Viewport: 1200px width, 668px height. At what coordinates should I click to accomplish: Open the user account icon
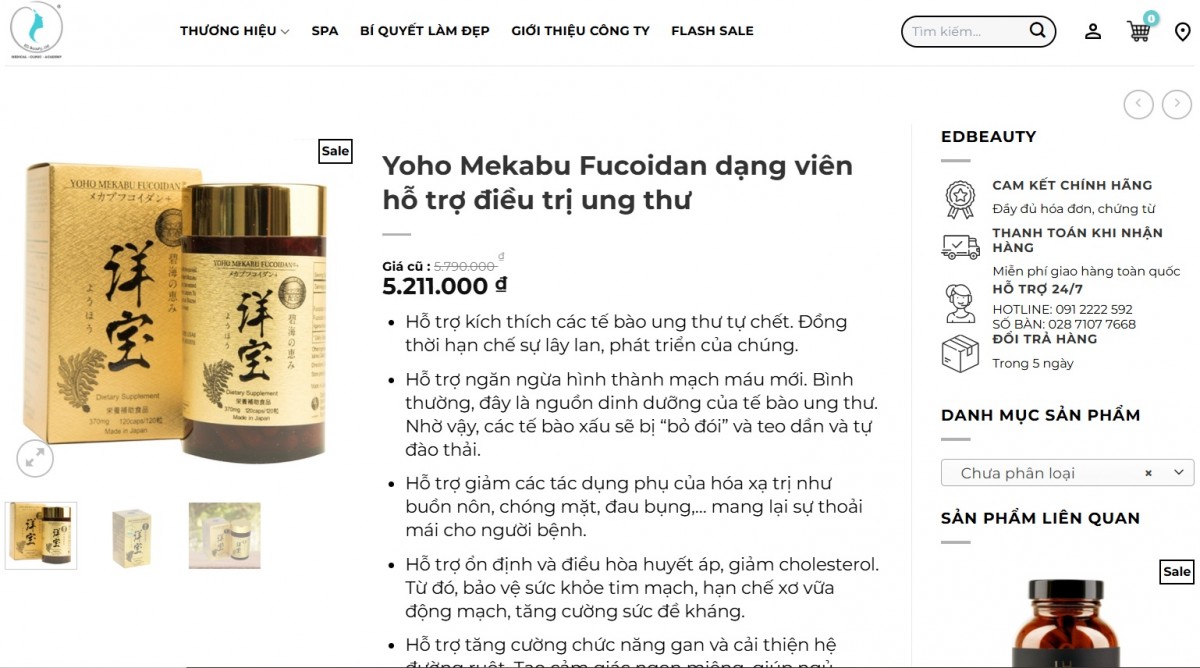1093,31
